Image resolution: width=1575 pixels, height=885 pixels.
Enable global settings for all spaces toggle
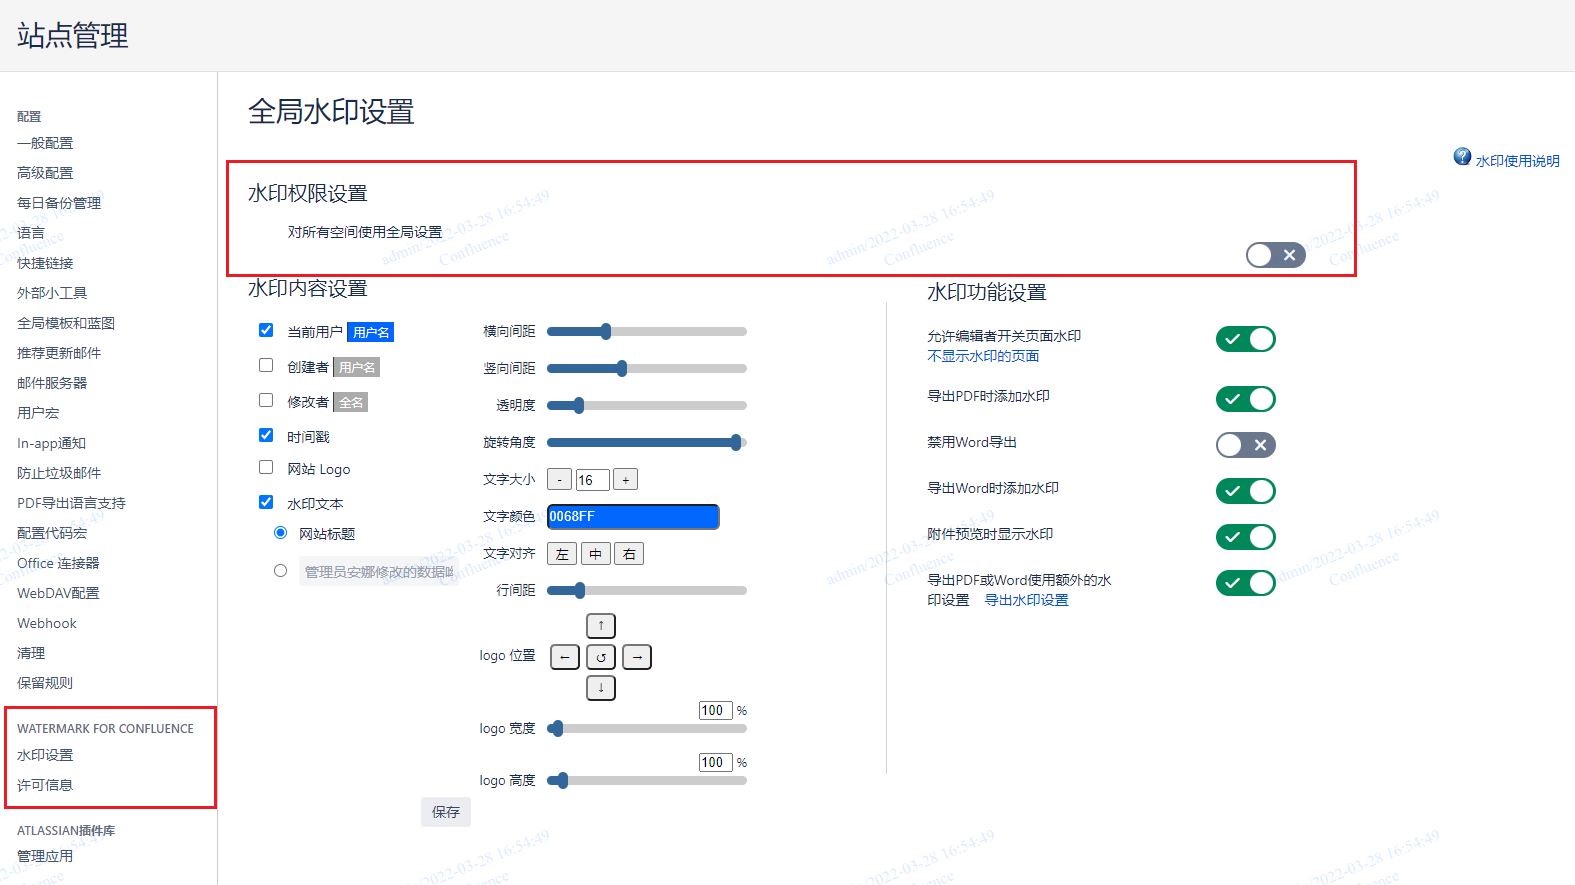pyautogui.click(x=1275, y=255)
